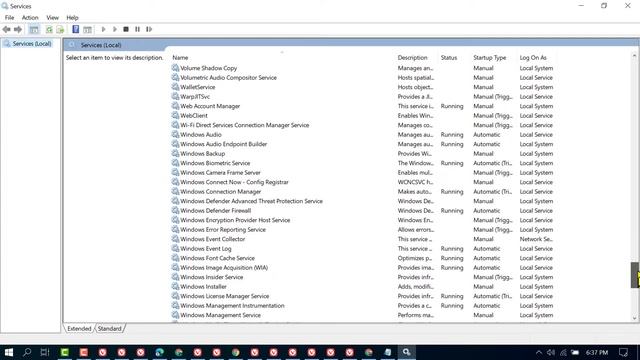The width and height of the screenshot is (640, 360).
Task: Select Services (Local) in the console tree
Action: [x=31, y=44]
